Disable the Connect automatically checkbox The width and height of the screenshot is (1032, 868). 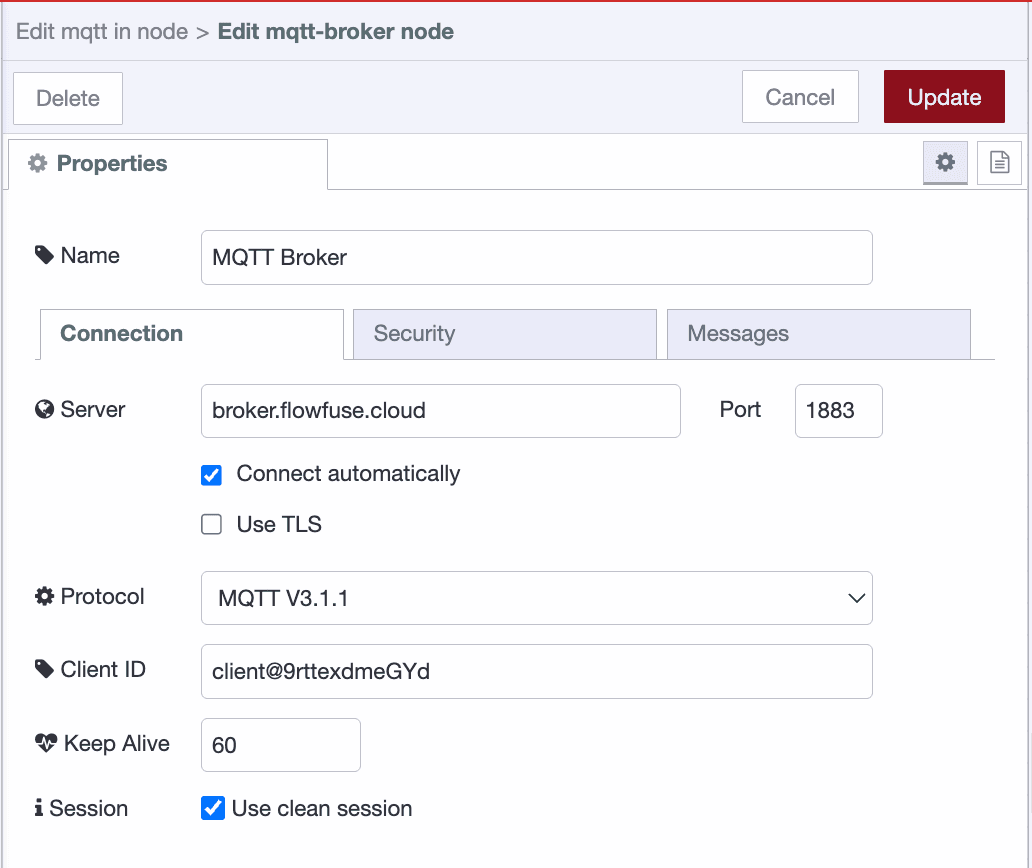[x=211, y=474]
